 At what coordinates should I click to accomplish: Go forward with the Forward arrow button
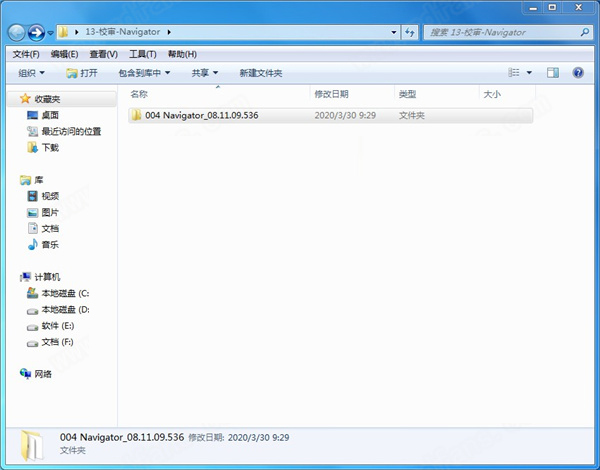click(x=36, y=33)
